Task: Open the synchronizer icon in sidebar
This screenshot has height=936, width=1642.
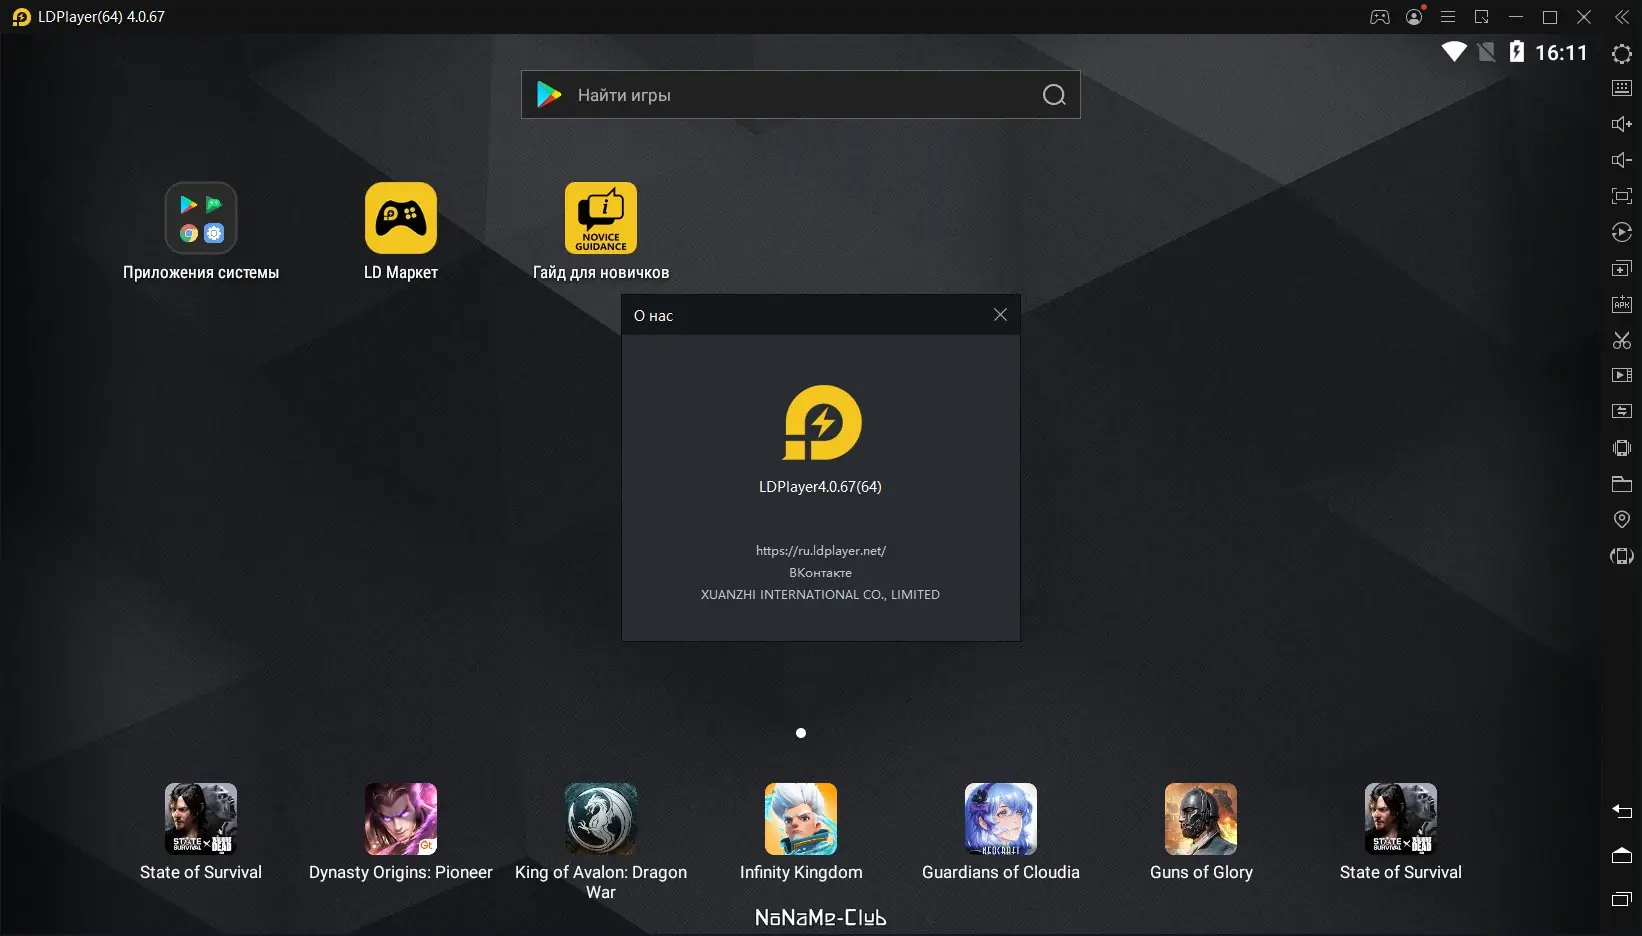Action: [x=1622, y=411]
